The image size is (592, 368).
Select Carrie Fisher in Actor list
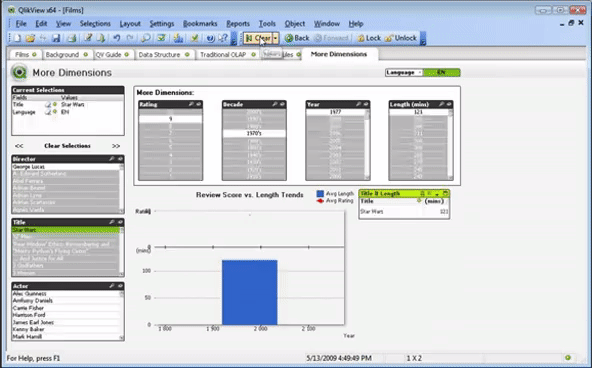[66, 308]
